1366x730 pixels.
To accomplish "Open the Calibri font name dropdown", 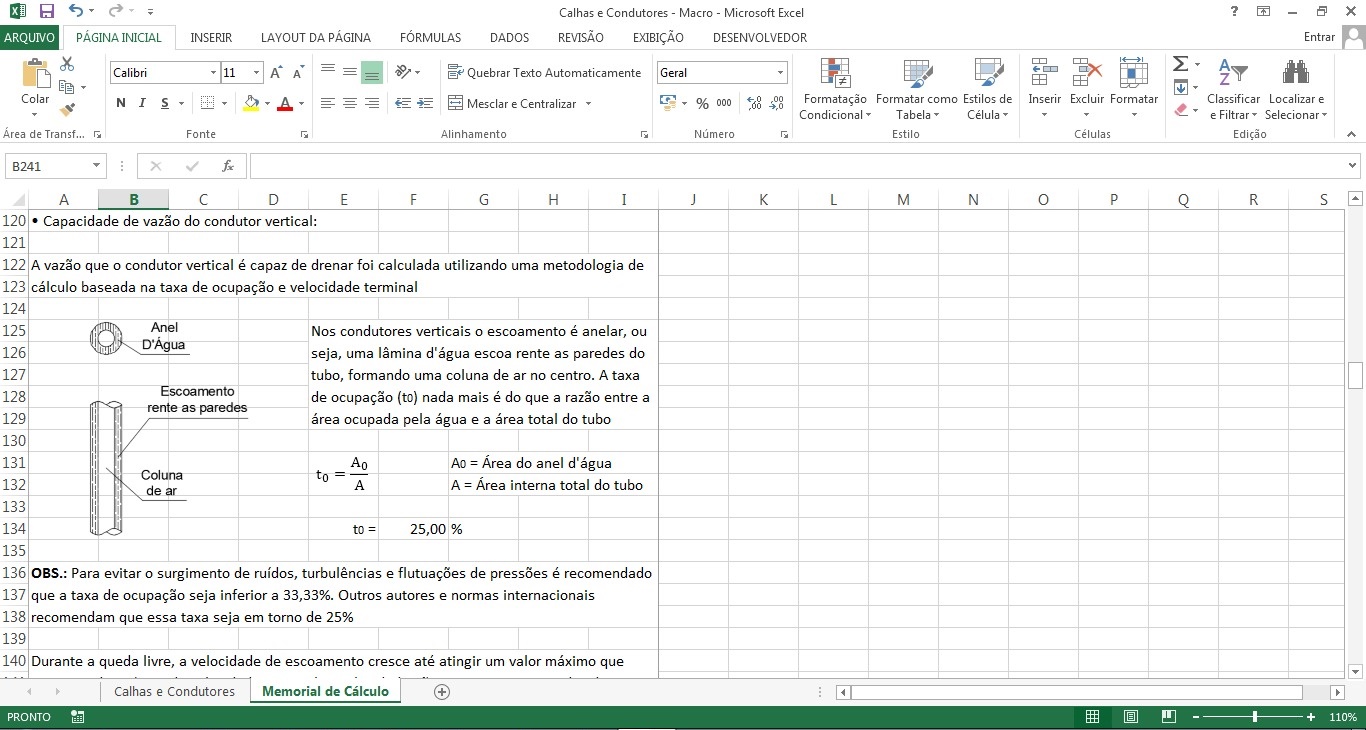I will (213, 73).
